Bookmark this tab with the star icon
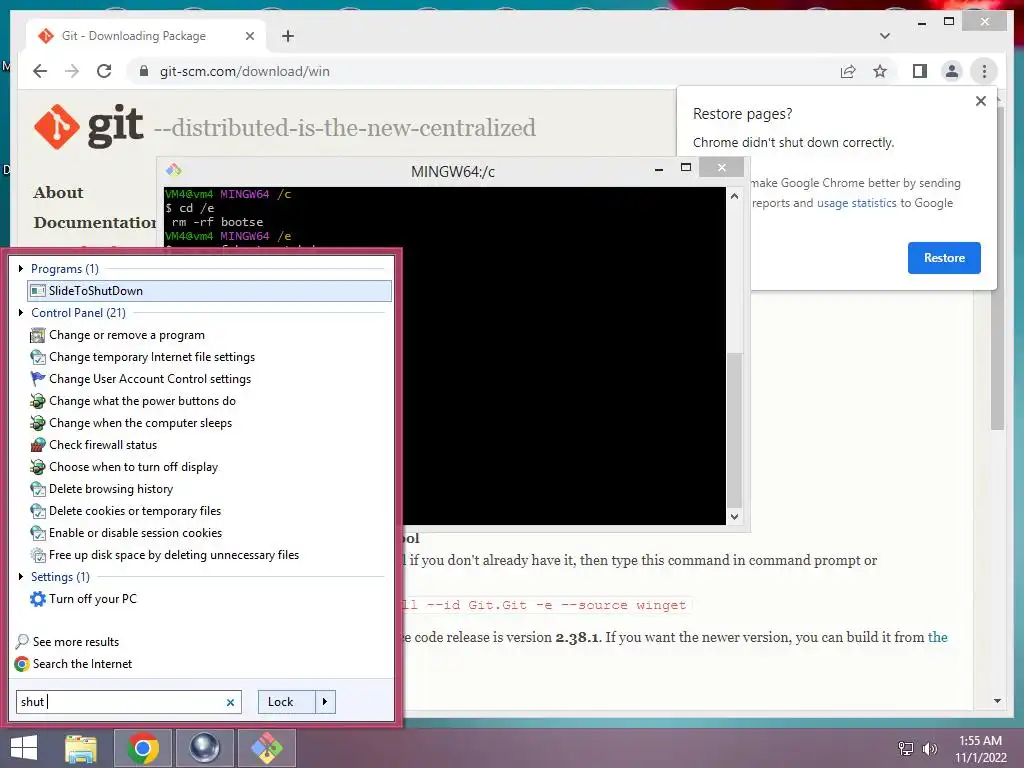This screenshot has height=768, width=1024. [880, 71]
